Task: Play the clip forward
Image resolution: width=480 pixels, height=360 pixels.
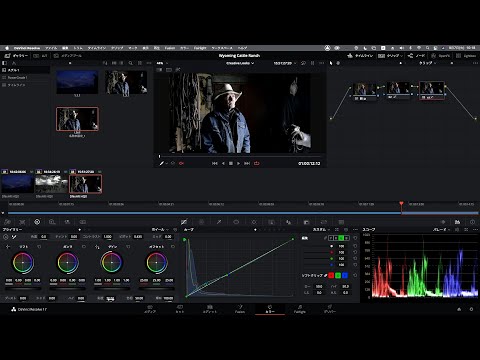Action: [238, 163]
